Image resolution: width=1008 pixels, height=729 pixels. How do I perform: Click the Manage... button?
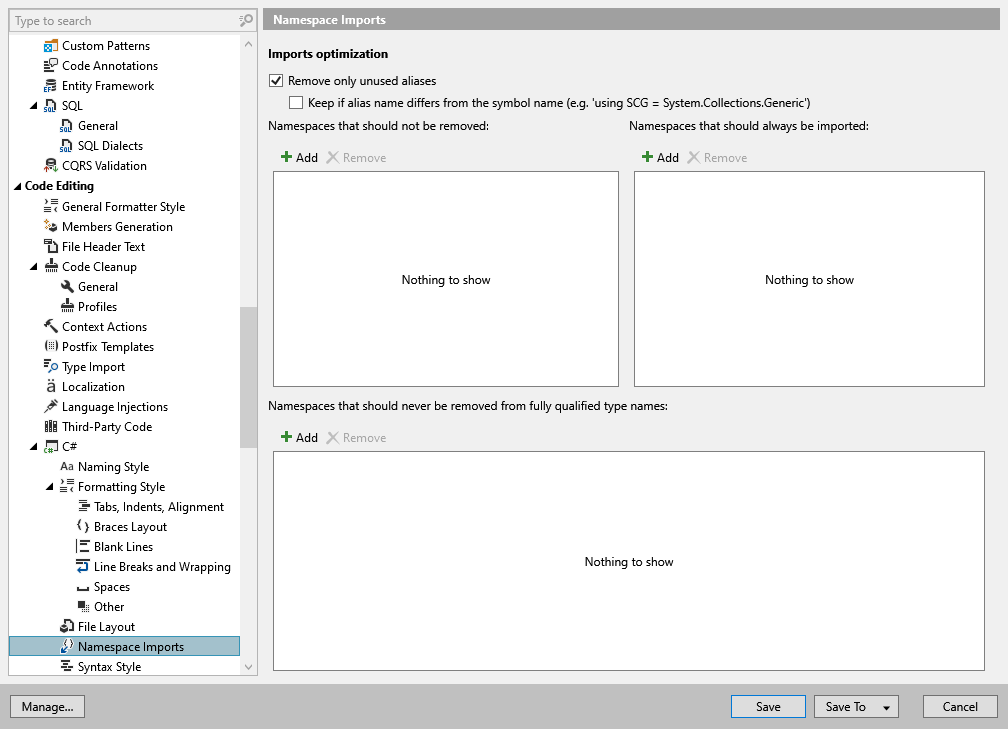point(47,706)
